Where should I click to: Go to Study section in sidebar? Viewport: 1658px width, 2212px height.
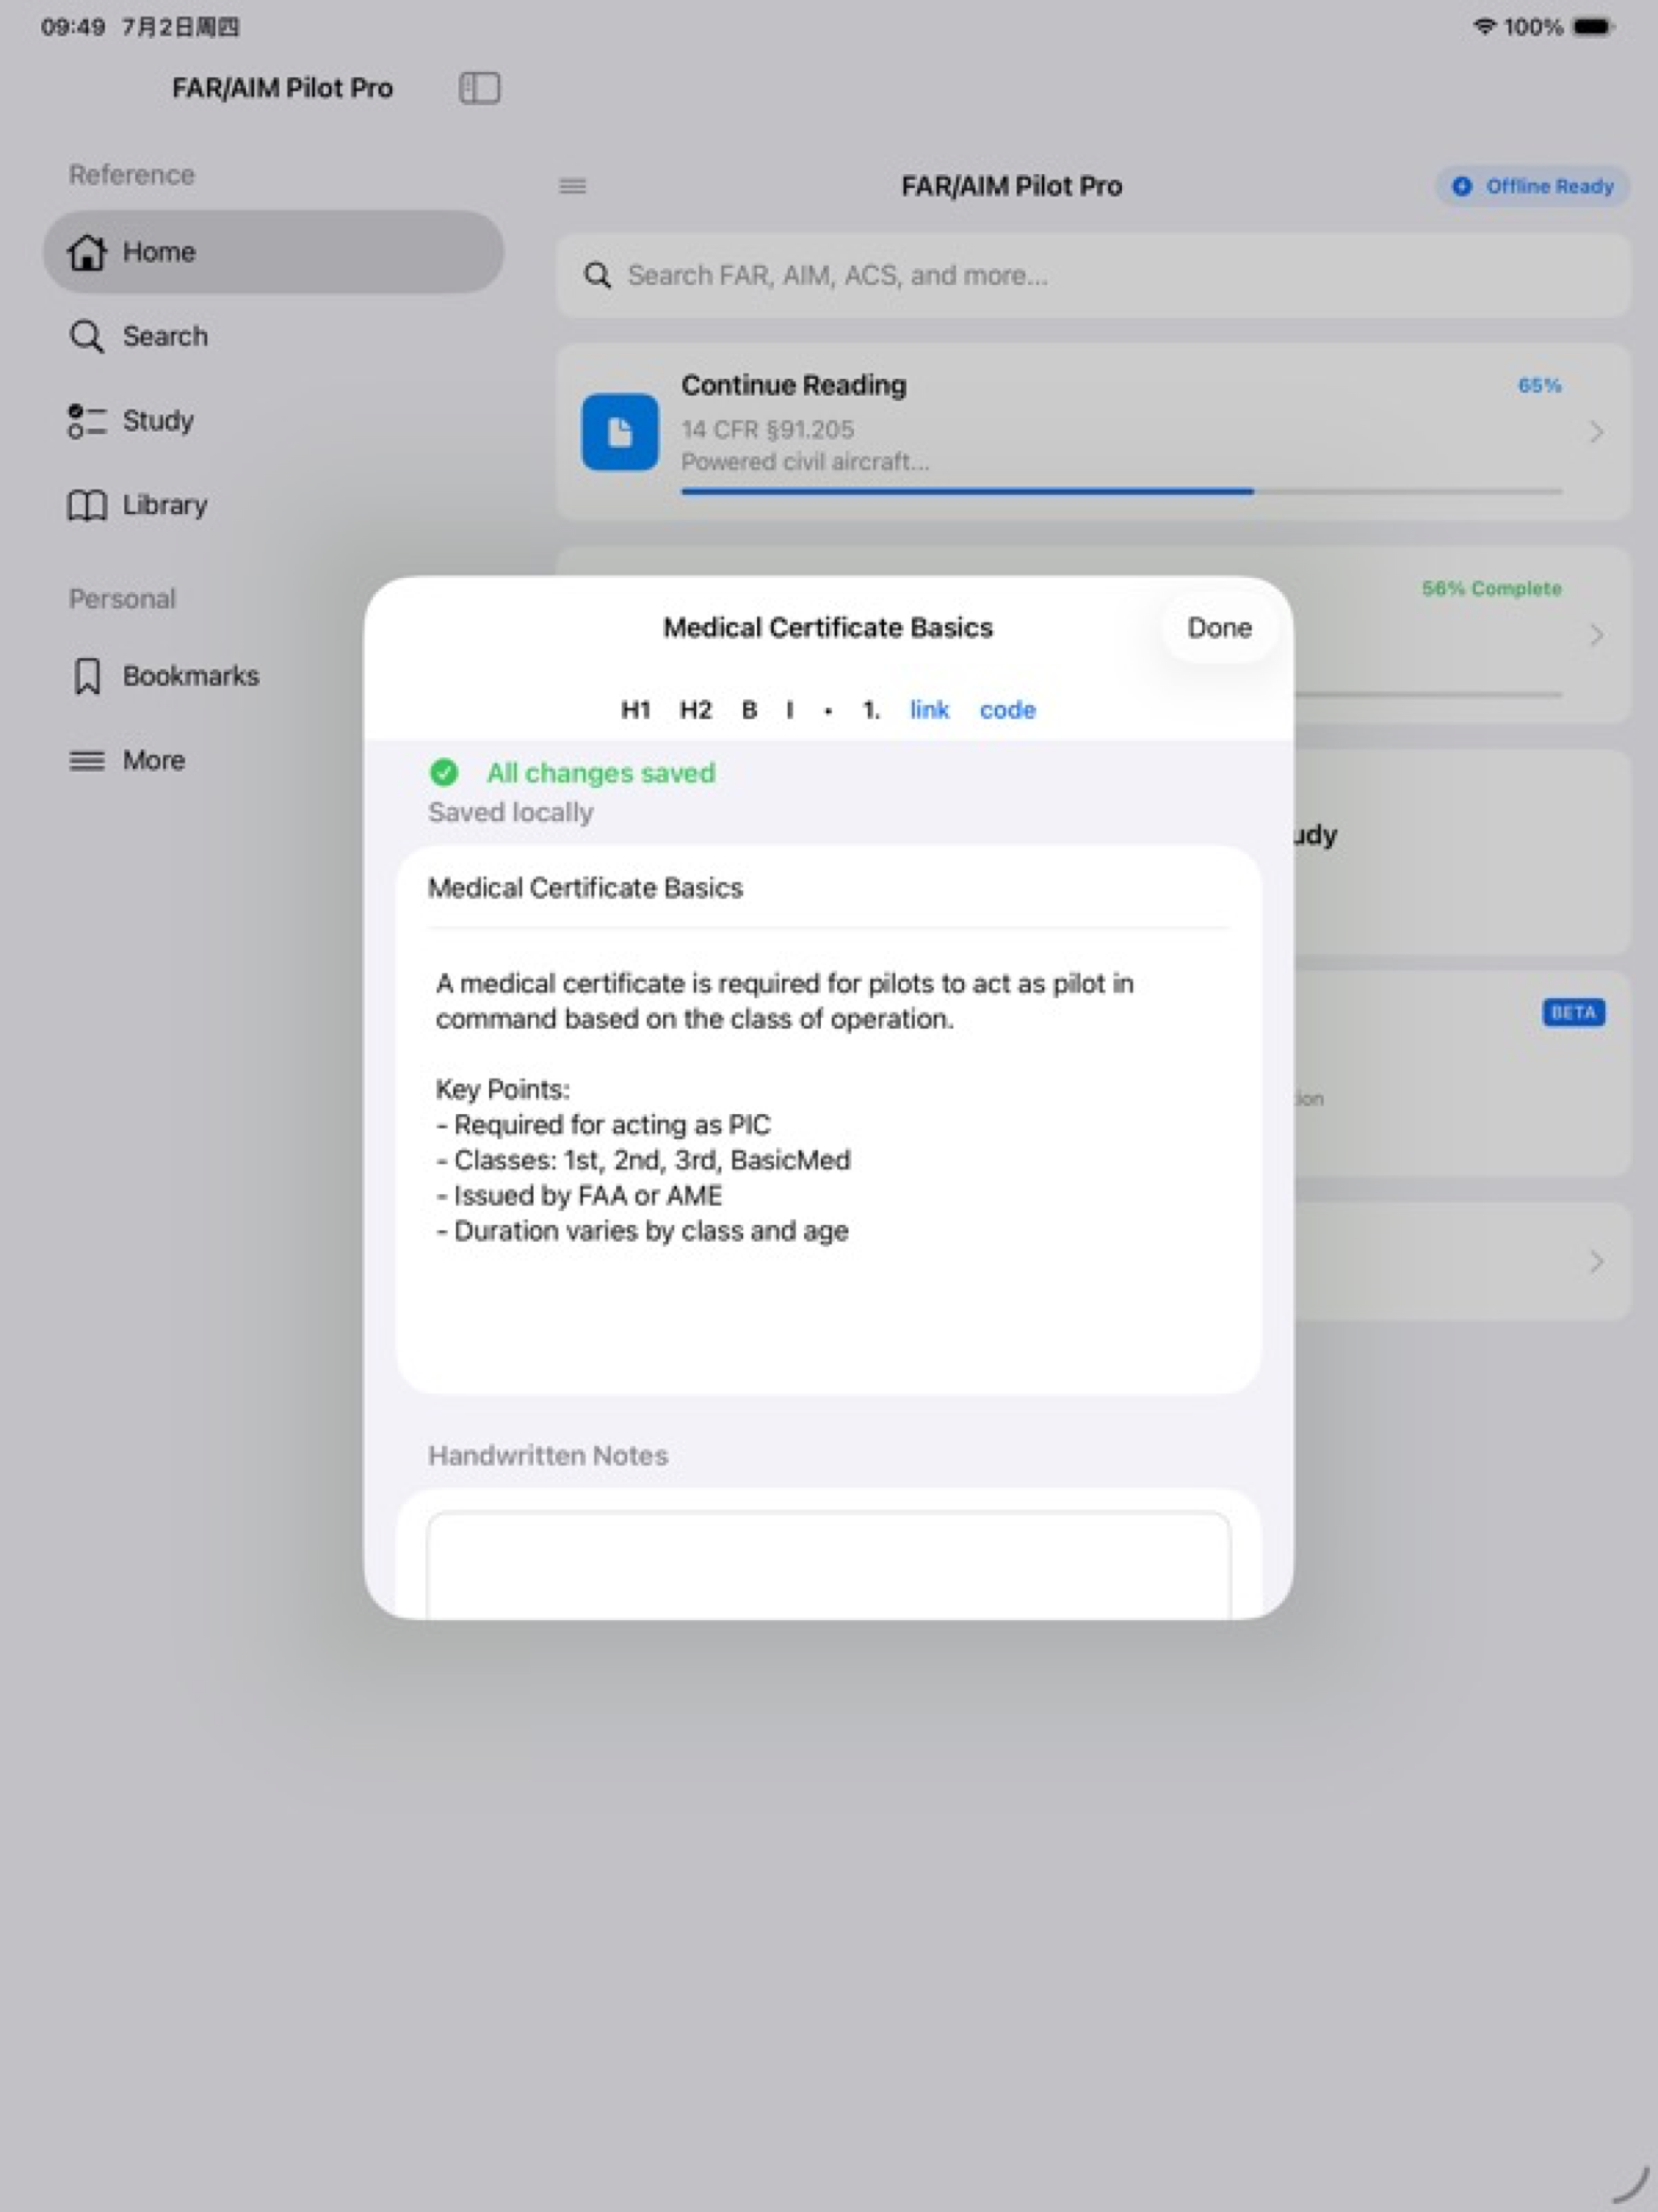[x=273, y=421]
